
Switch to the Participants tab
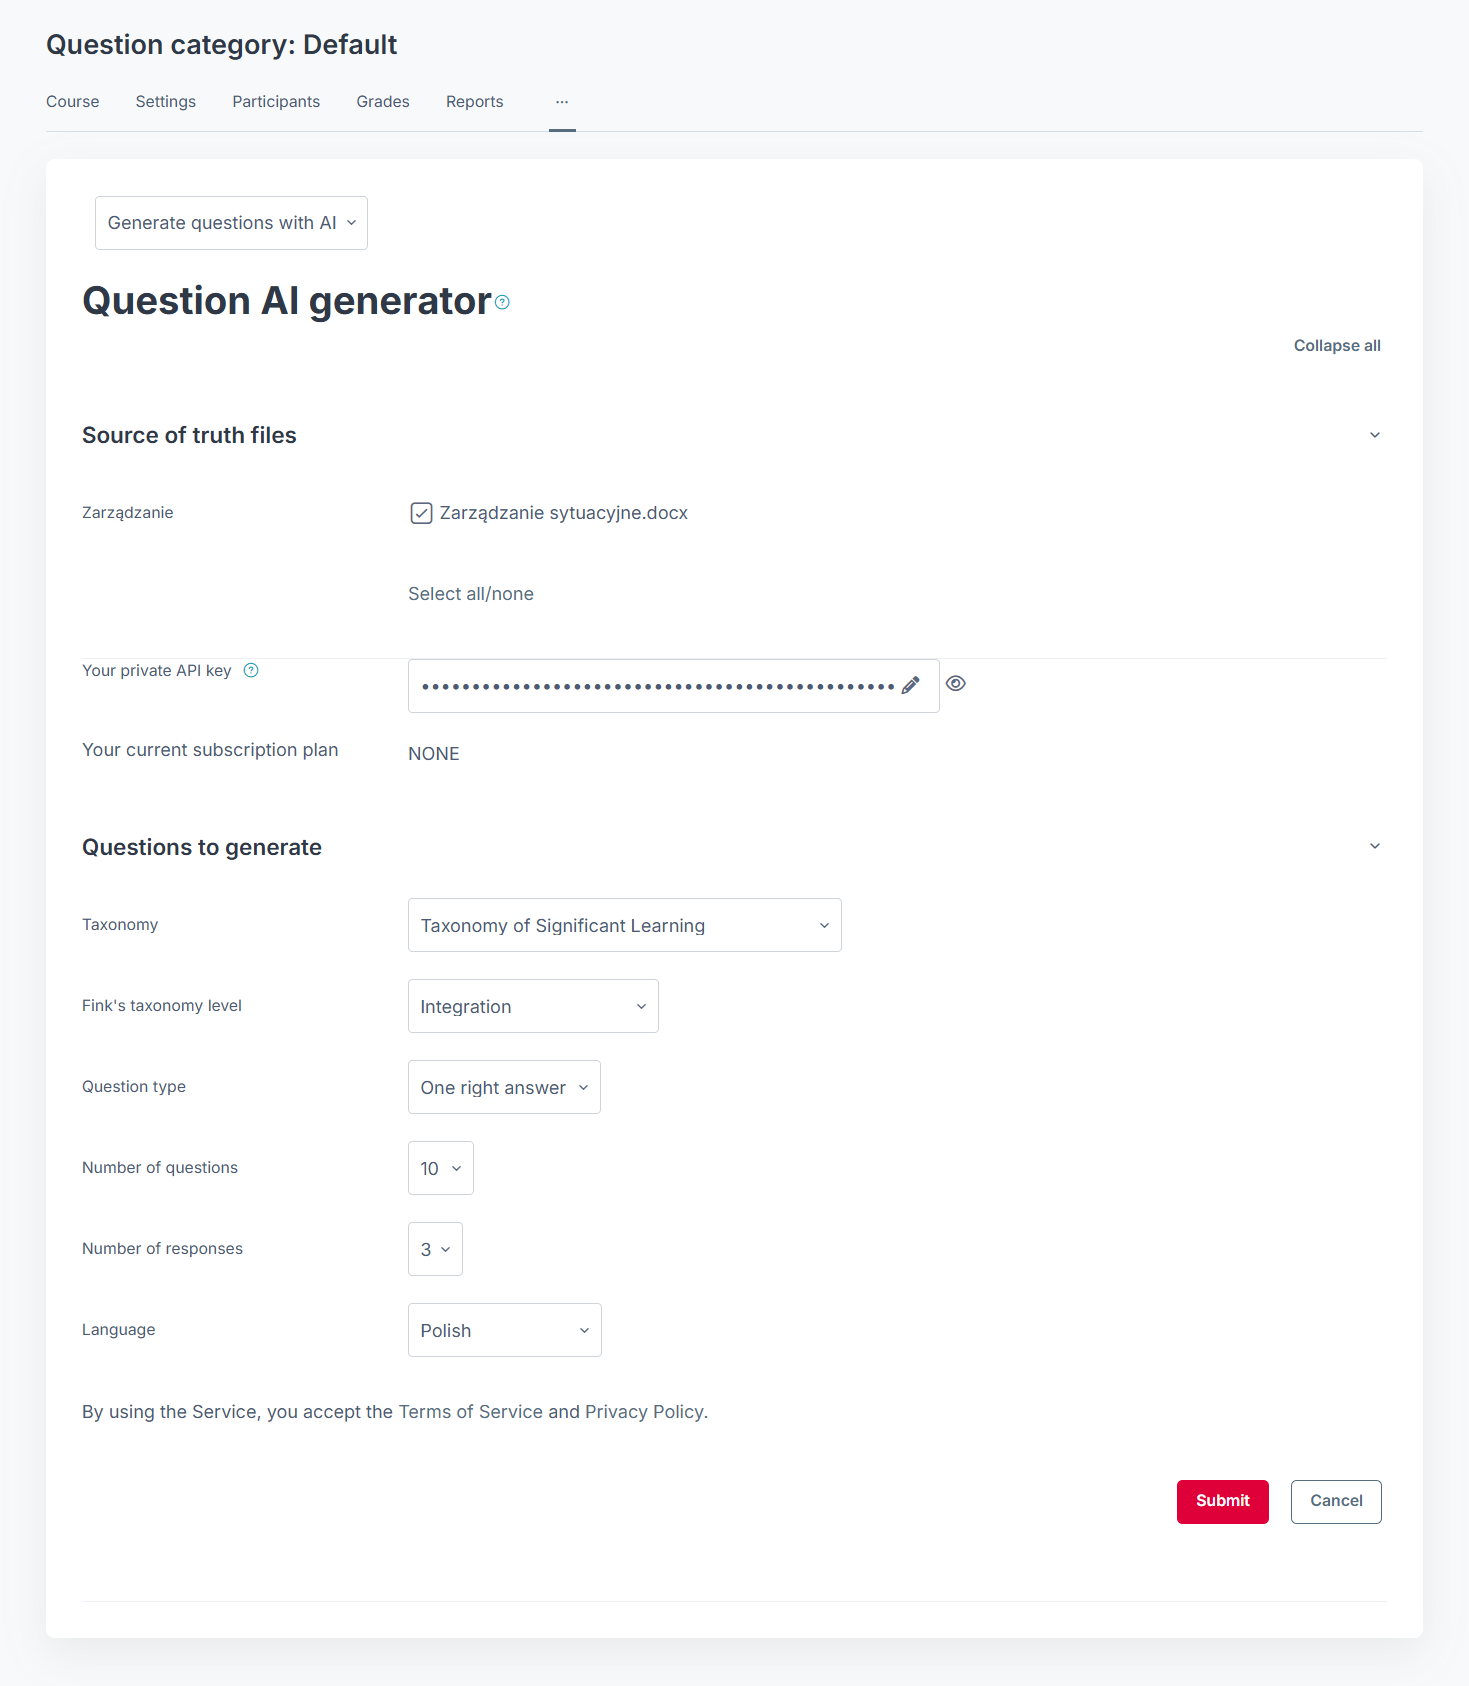coord(276,102)
